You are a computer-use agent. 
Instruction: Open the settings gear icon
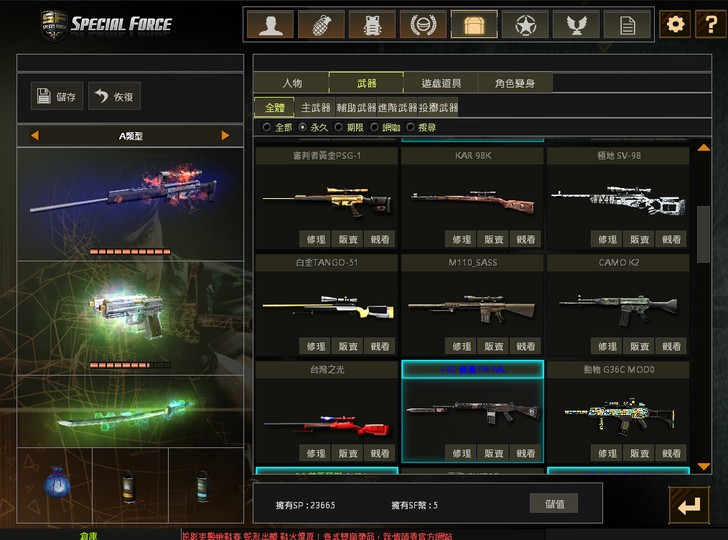point(675,24)
